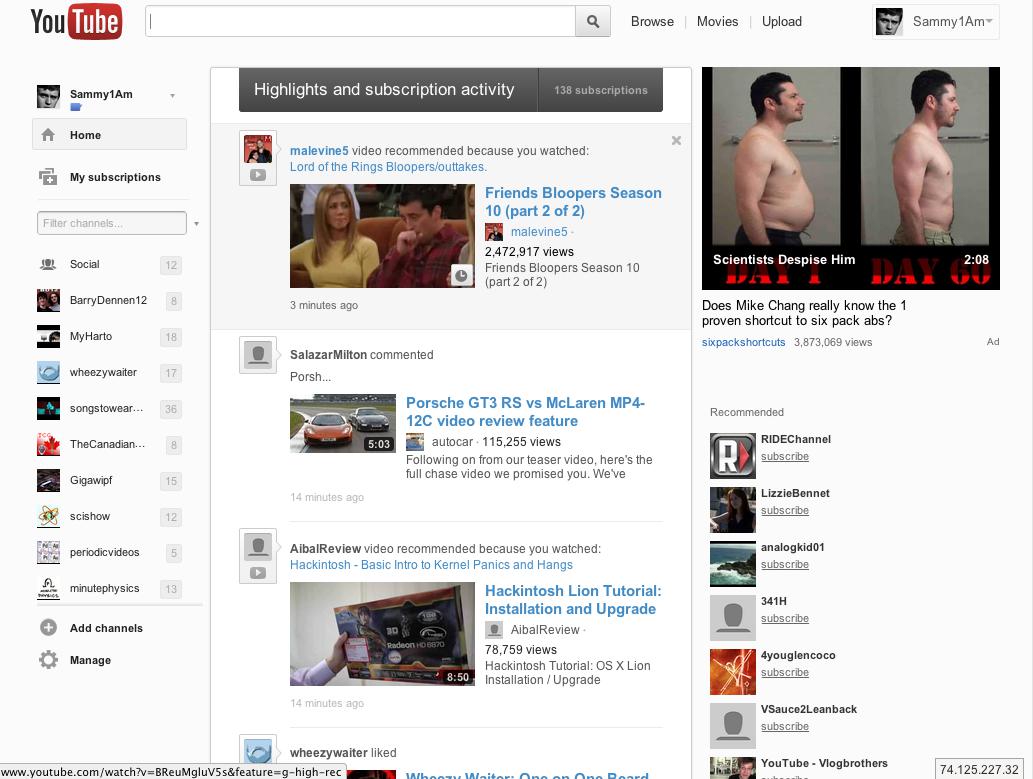Subscribe to LizzieBennet
Image resolution: width=1033 pixels, height=779 pixels.
(785, 510)
